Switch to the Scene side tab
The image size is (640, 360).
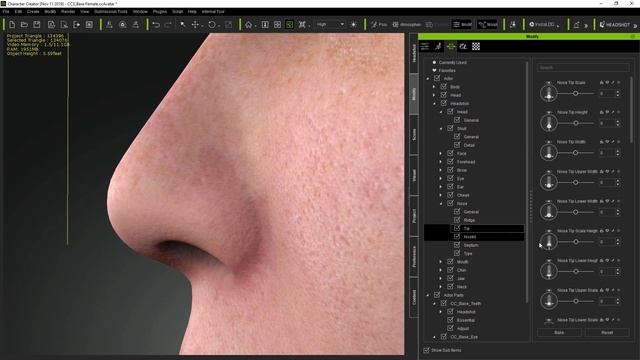(x=414, y=135)
